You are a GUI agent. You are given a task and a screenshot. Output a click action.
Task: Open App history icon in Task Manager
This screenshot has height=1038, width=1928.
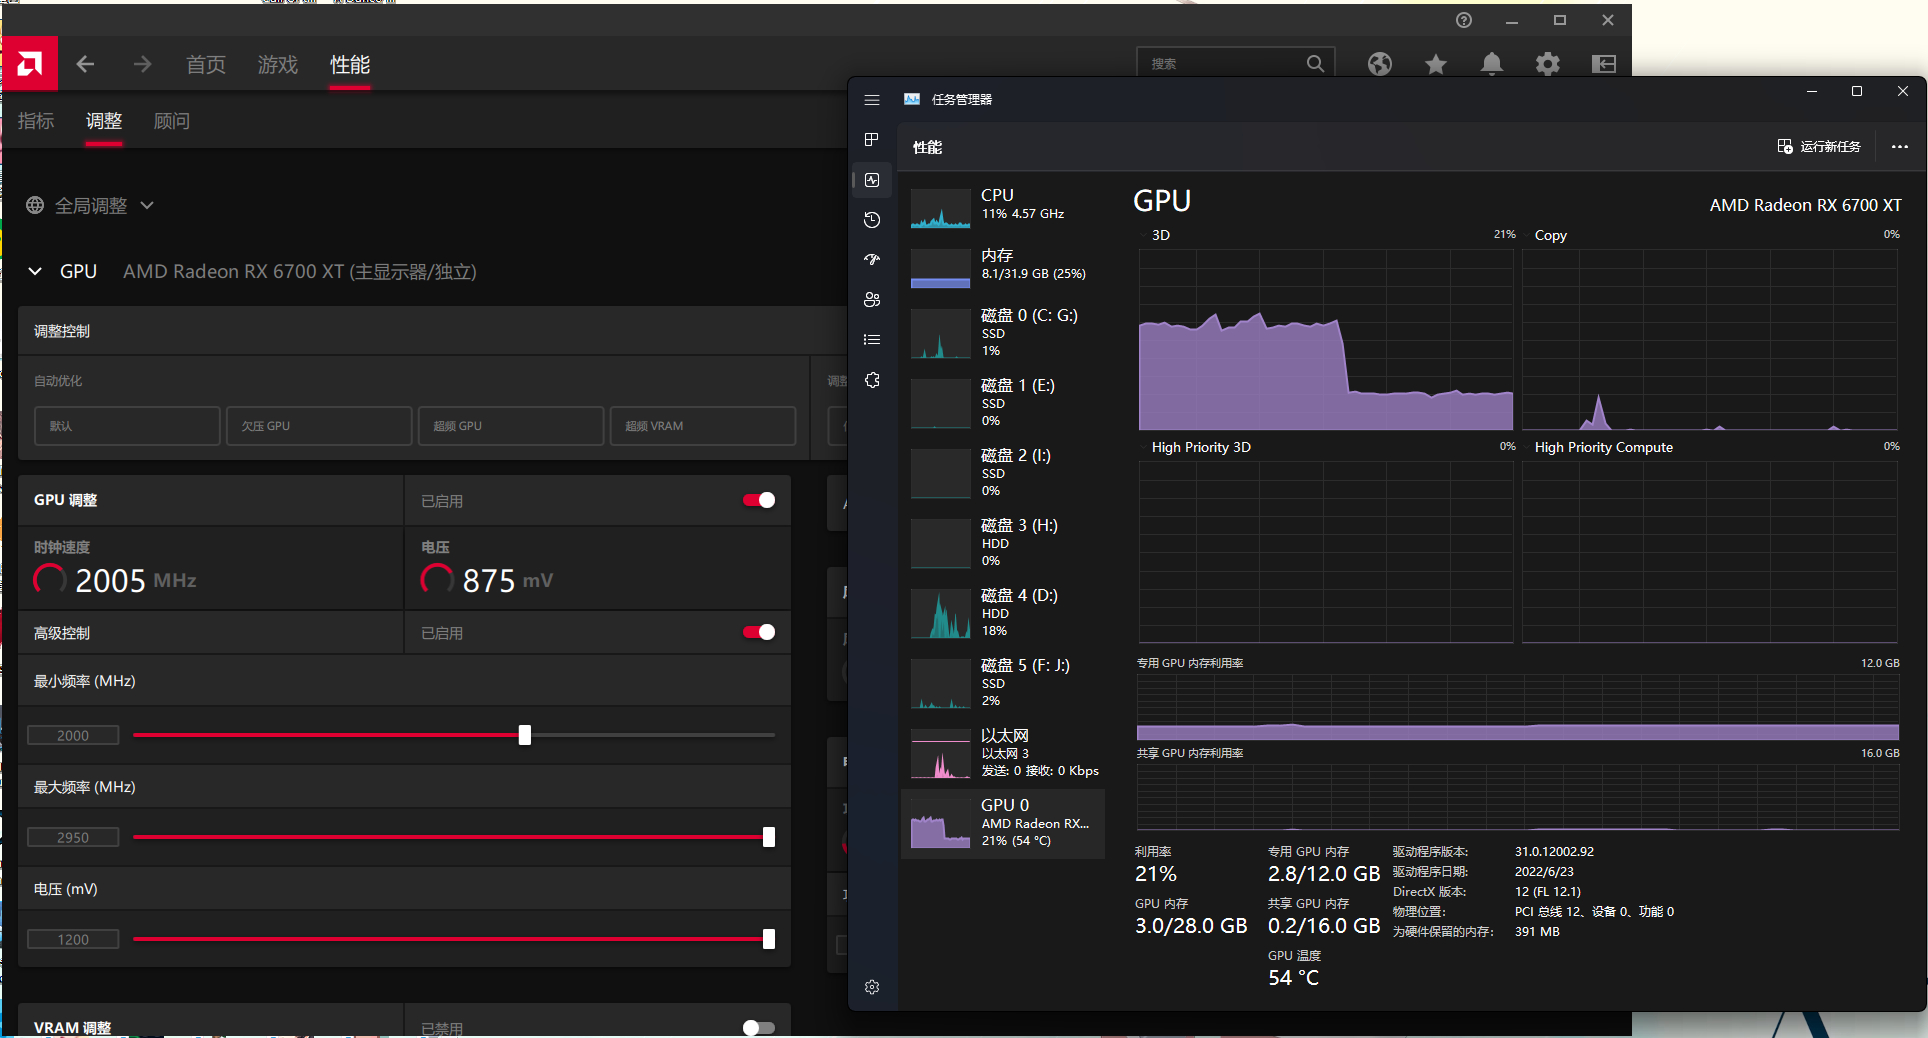[872, 220]
